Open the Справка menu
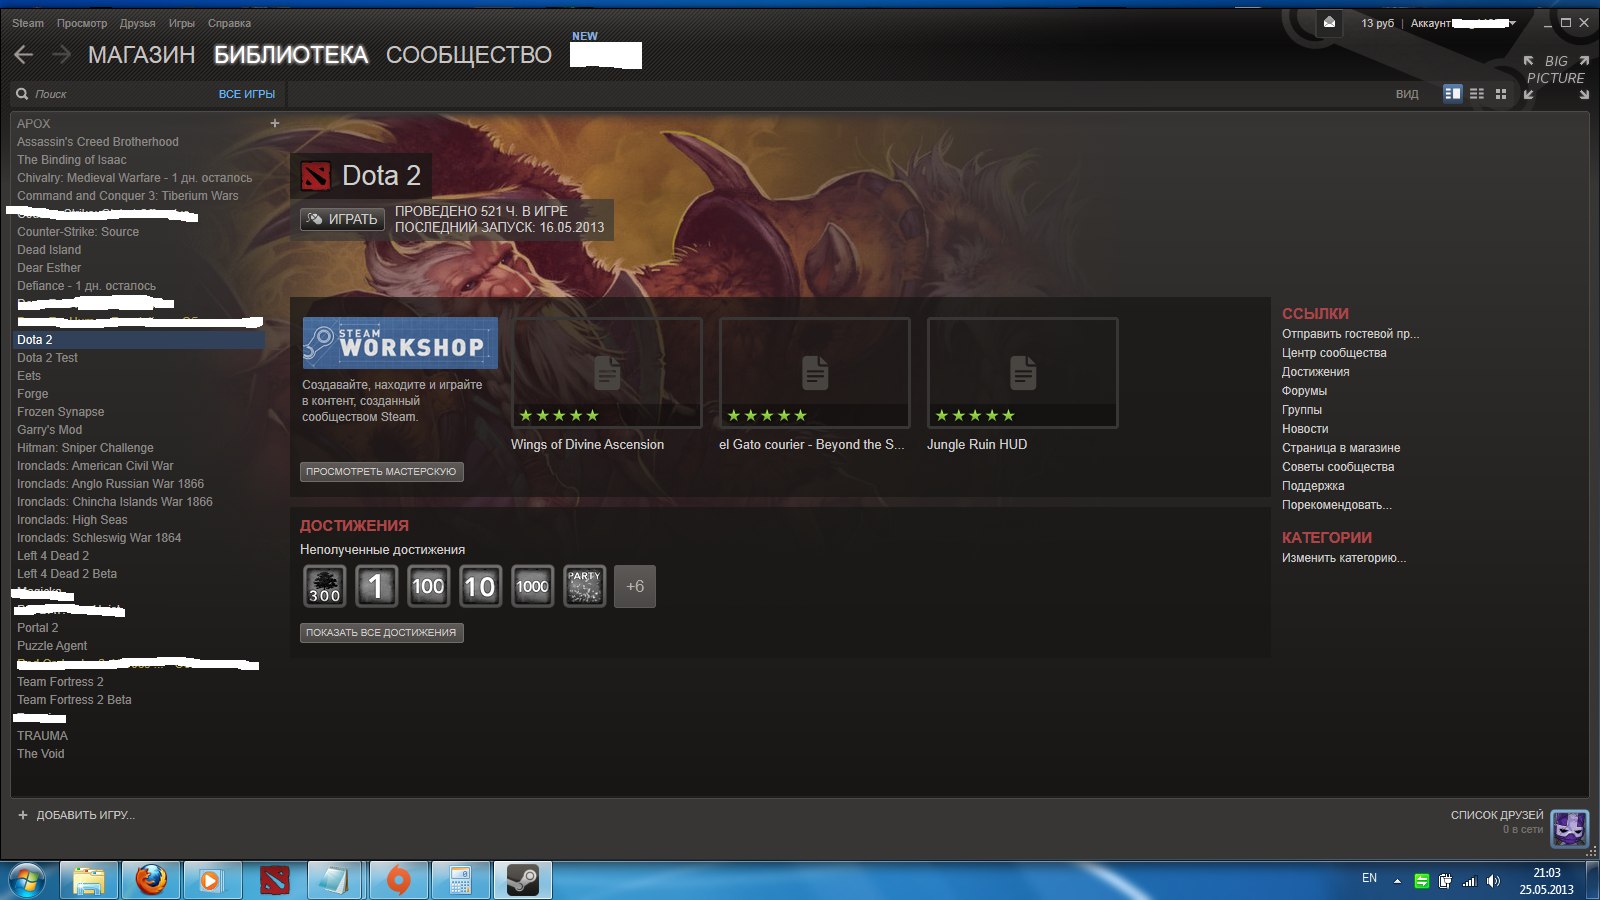The width and height of the screenshot is (1600, 900). tap(229, 23)
